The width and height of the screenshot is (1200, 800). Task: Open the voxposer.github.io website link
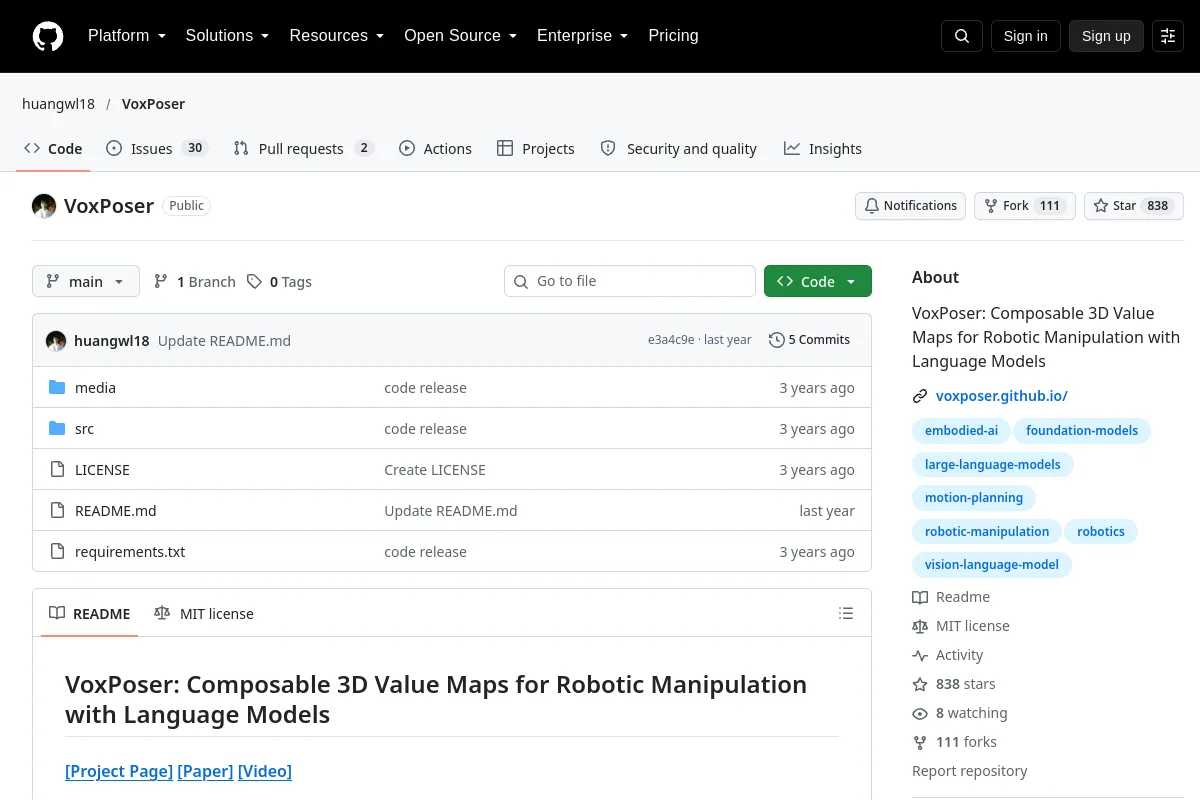(x=1001, y=396)
